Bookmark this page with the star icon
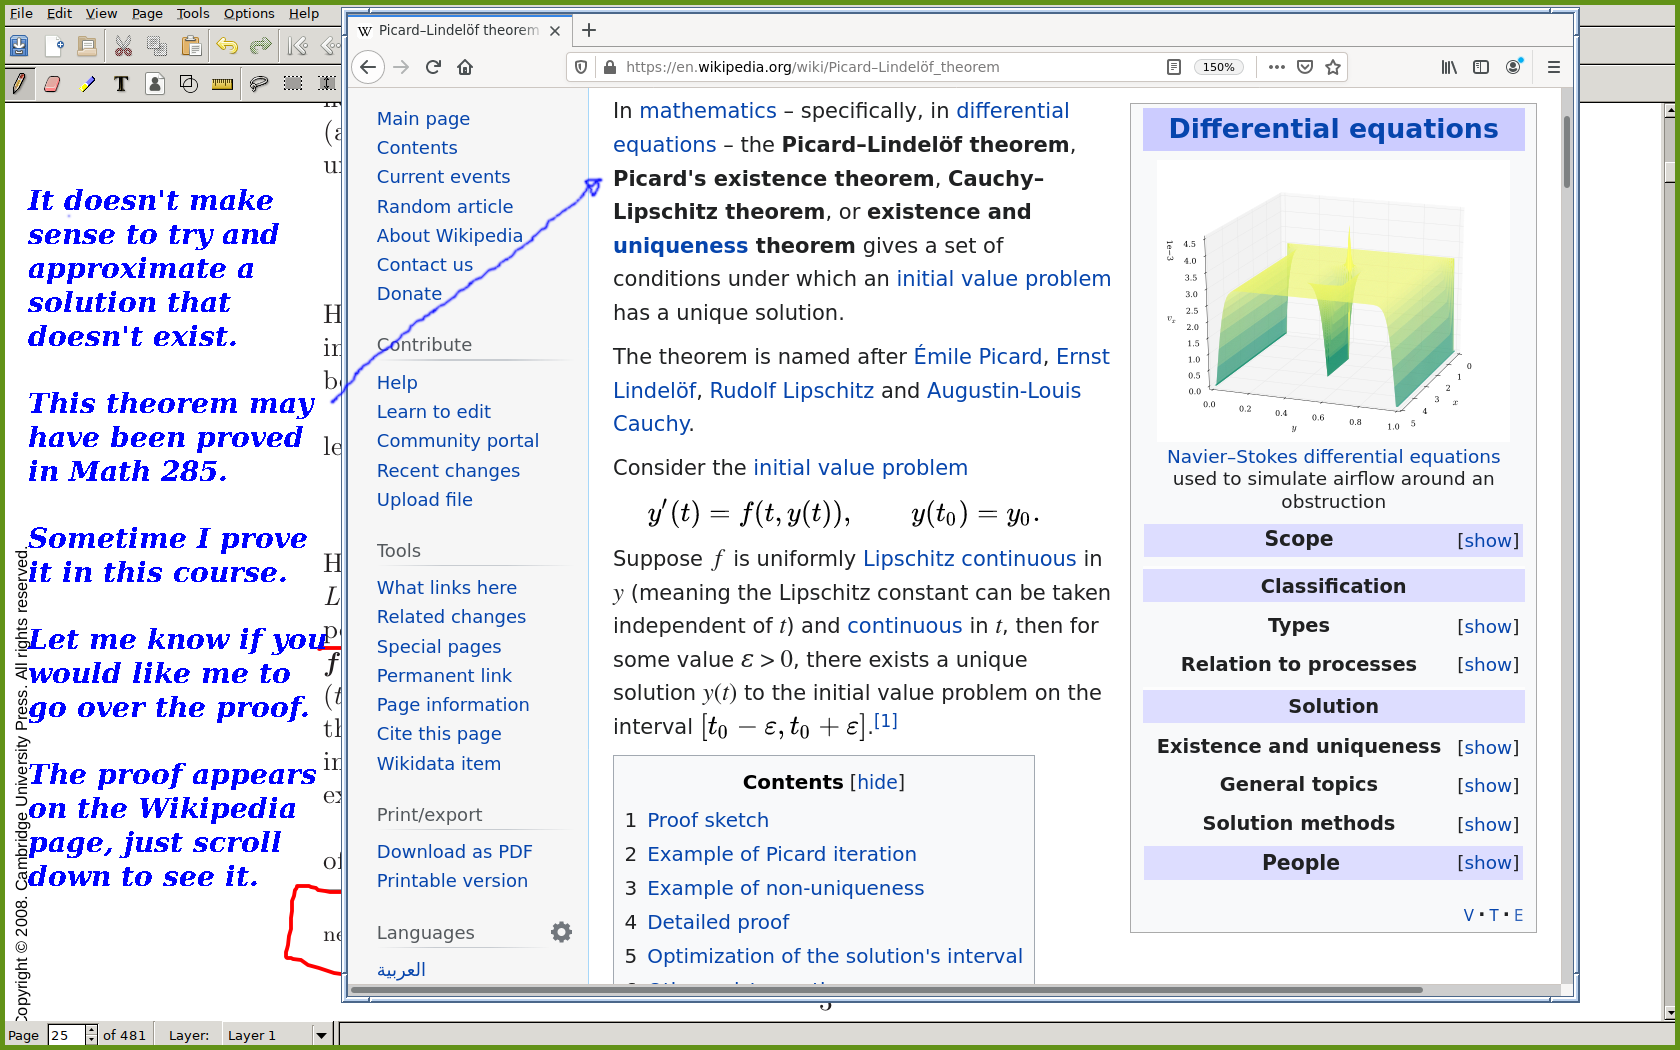1680x1050 pixels. (1333, 67)
